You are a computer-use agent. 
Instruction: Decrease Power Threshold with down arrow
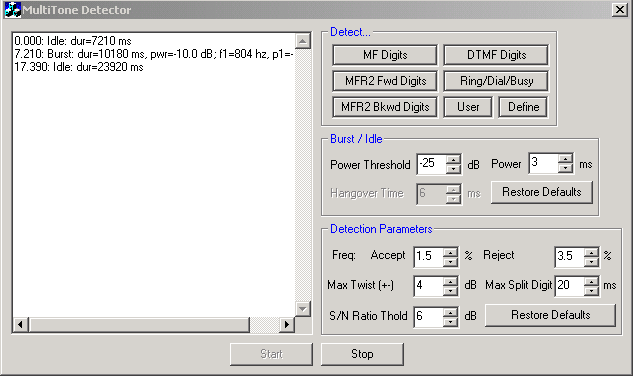pos(454,169)
